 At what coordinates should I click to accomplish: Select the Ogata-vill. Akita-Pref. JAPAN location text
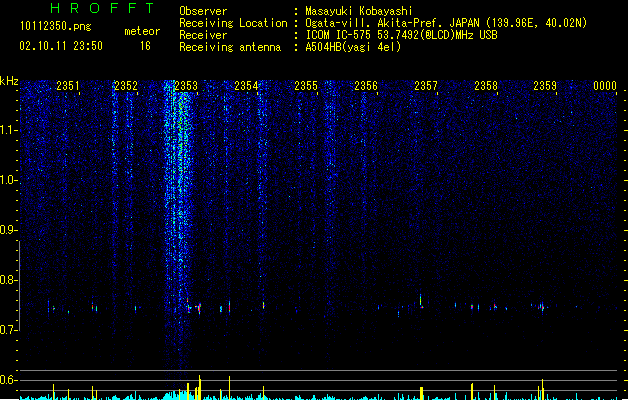(x=446, y=23)
